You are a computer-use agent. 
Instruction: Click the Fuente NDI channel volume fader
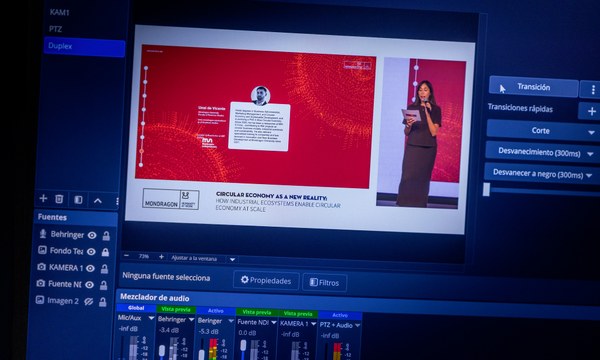(243, 345)
